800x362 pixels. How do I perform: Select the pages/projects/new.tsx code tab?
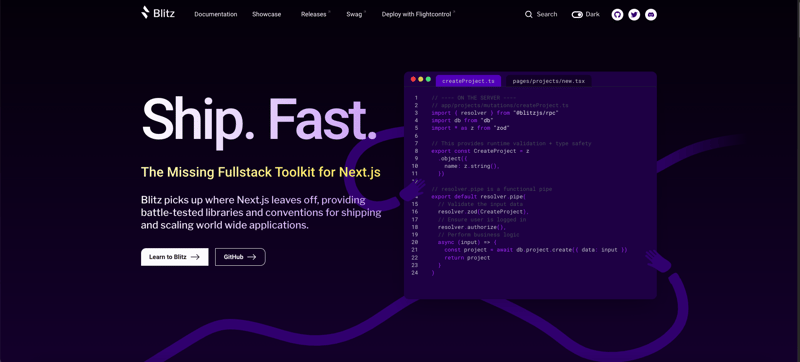548,81
